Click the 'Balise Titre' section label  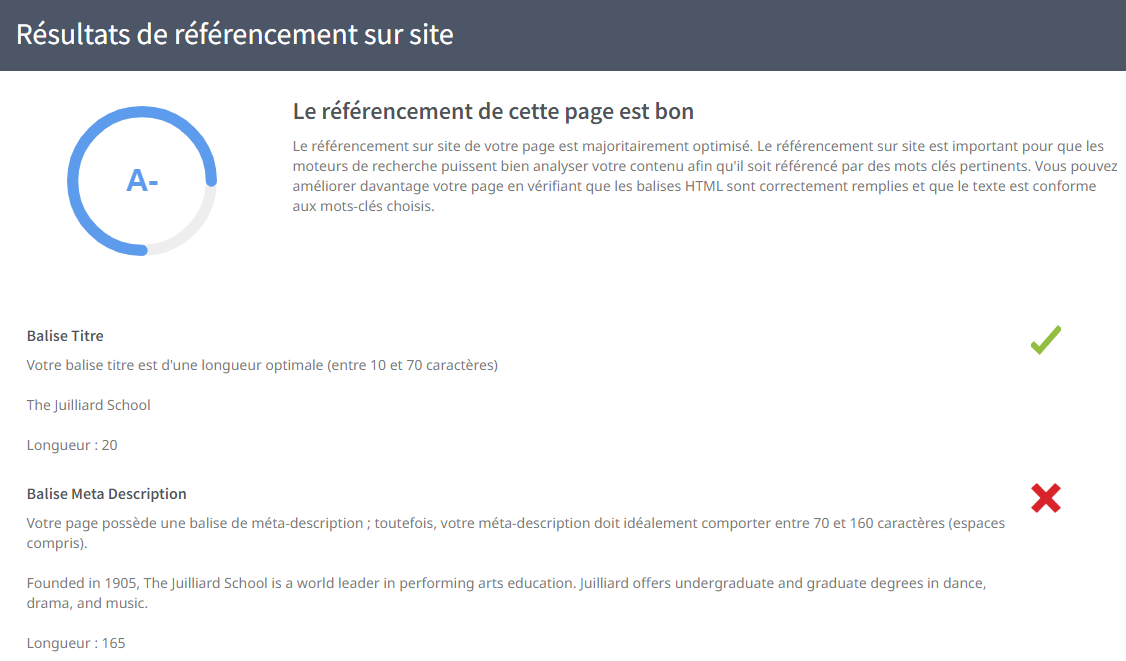coord(65,336)
